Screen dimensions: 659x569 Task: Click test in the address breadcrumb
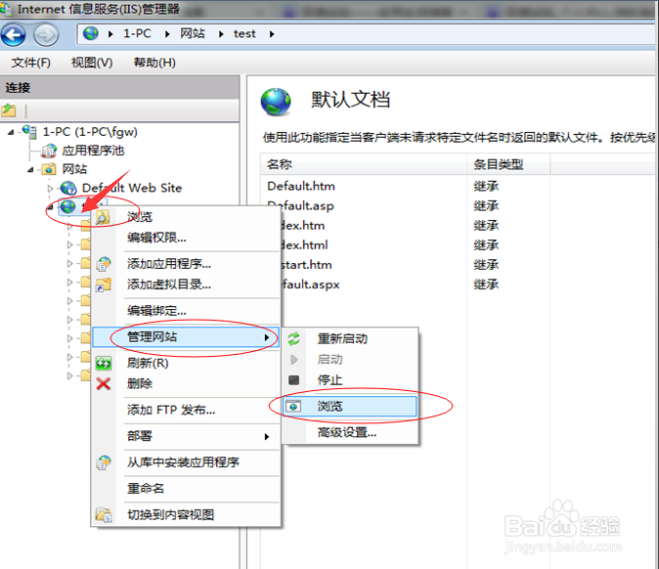(x=244, y=34)
